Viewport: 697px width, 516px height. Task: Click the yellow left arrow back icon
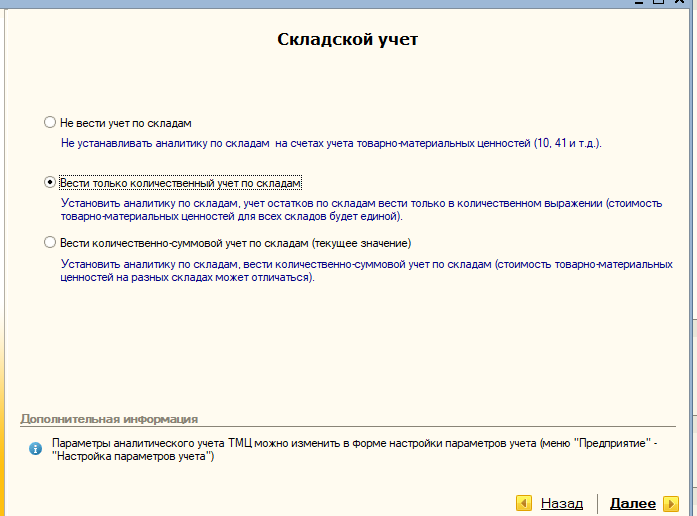(524, 503)
